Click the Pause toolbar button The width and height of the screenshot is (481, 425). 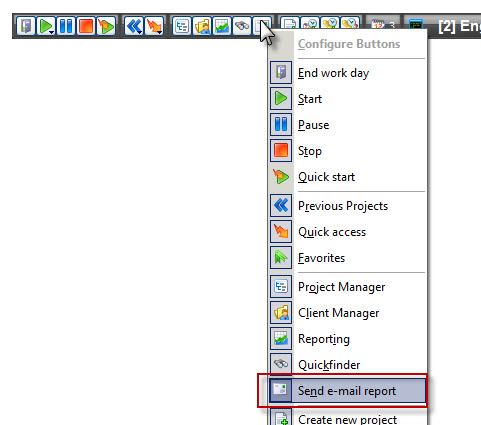[66, 26]
